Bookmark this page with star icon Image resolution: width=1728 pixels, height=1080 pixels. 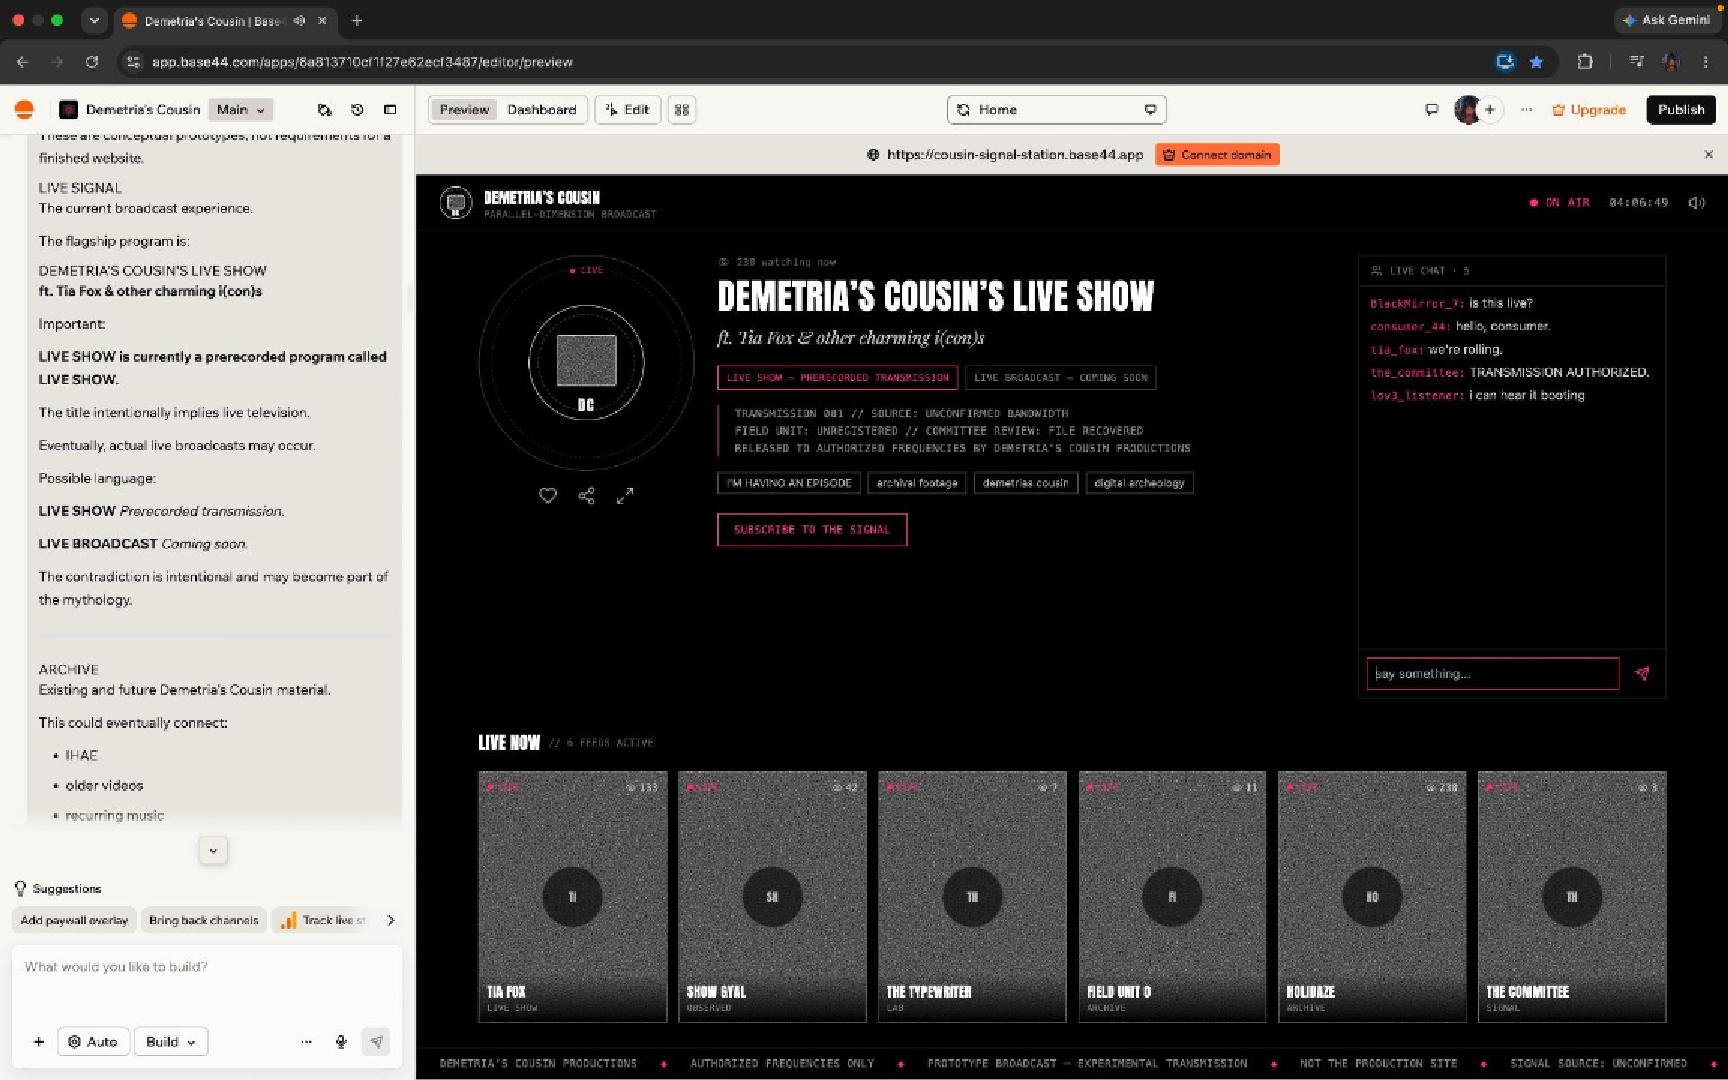[1536, 62]
